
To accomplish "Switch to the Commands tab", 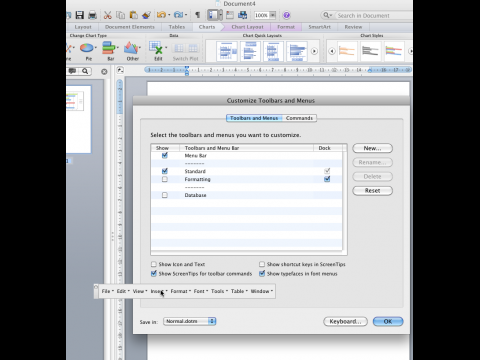I will point(299,118).
